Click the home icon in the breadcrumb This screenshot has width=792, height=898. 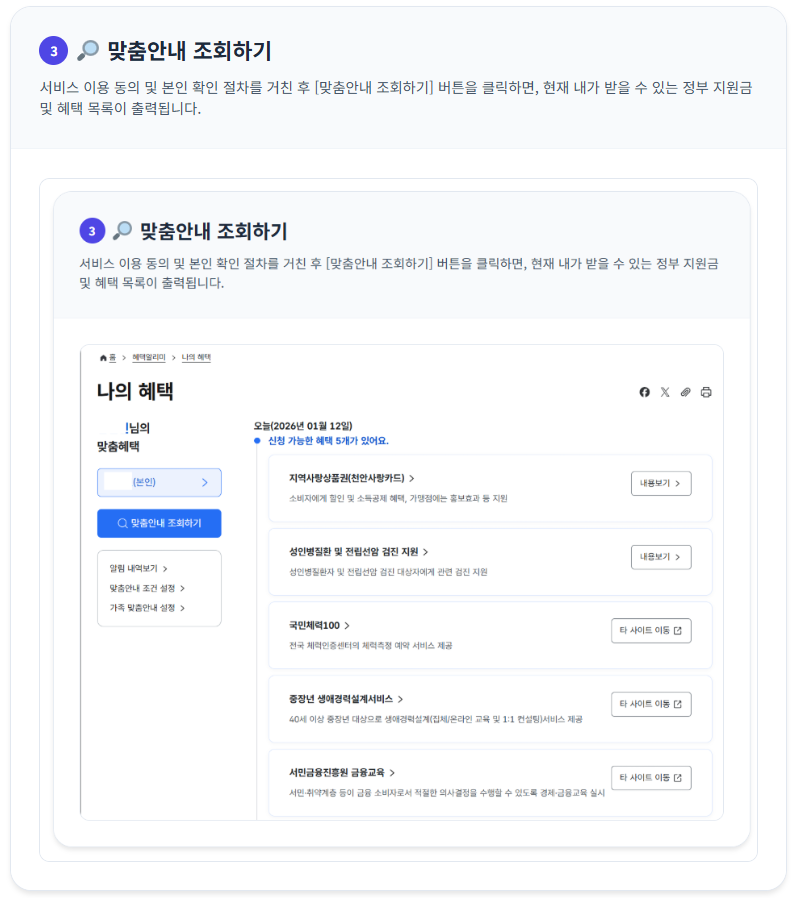point(102,358)
